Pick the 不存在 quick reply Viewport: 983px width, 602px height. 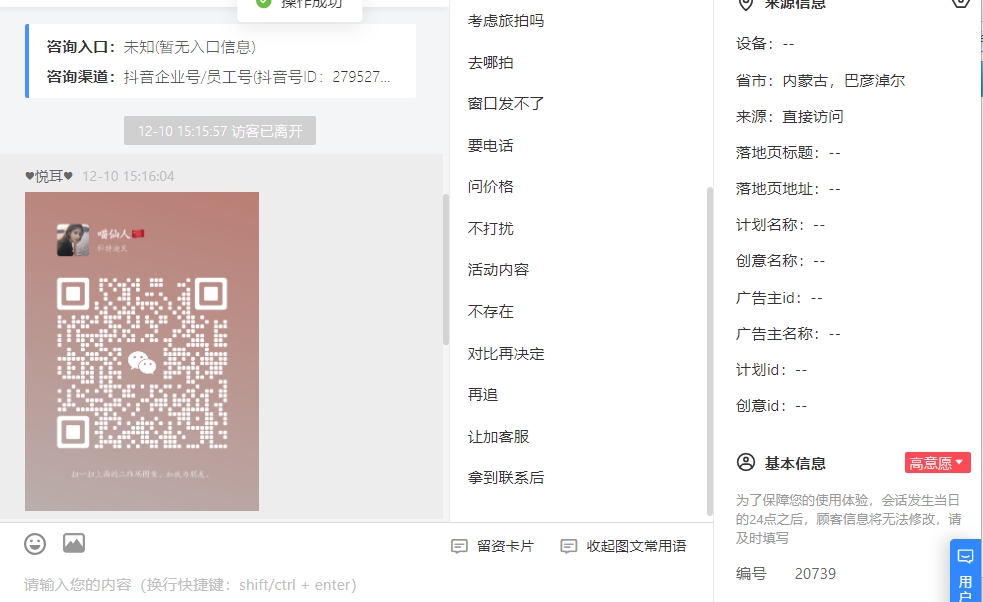point(490,312)
